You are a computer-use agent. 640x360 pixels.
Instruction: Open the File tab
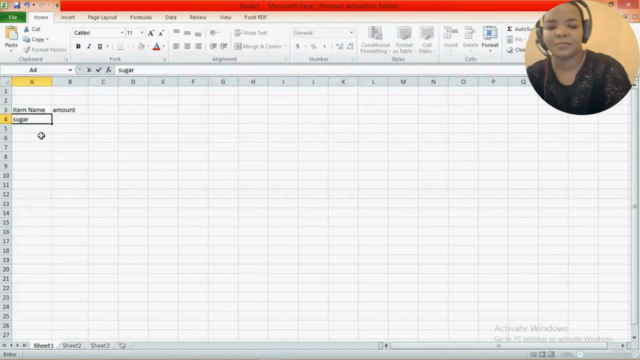[x=13, y=17]
